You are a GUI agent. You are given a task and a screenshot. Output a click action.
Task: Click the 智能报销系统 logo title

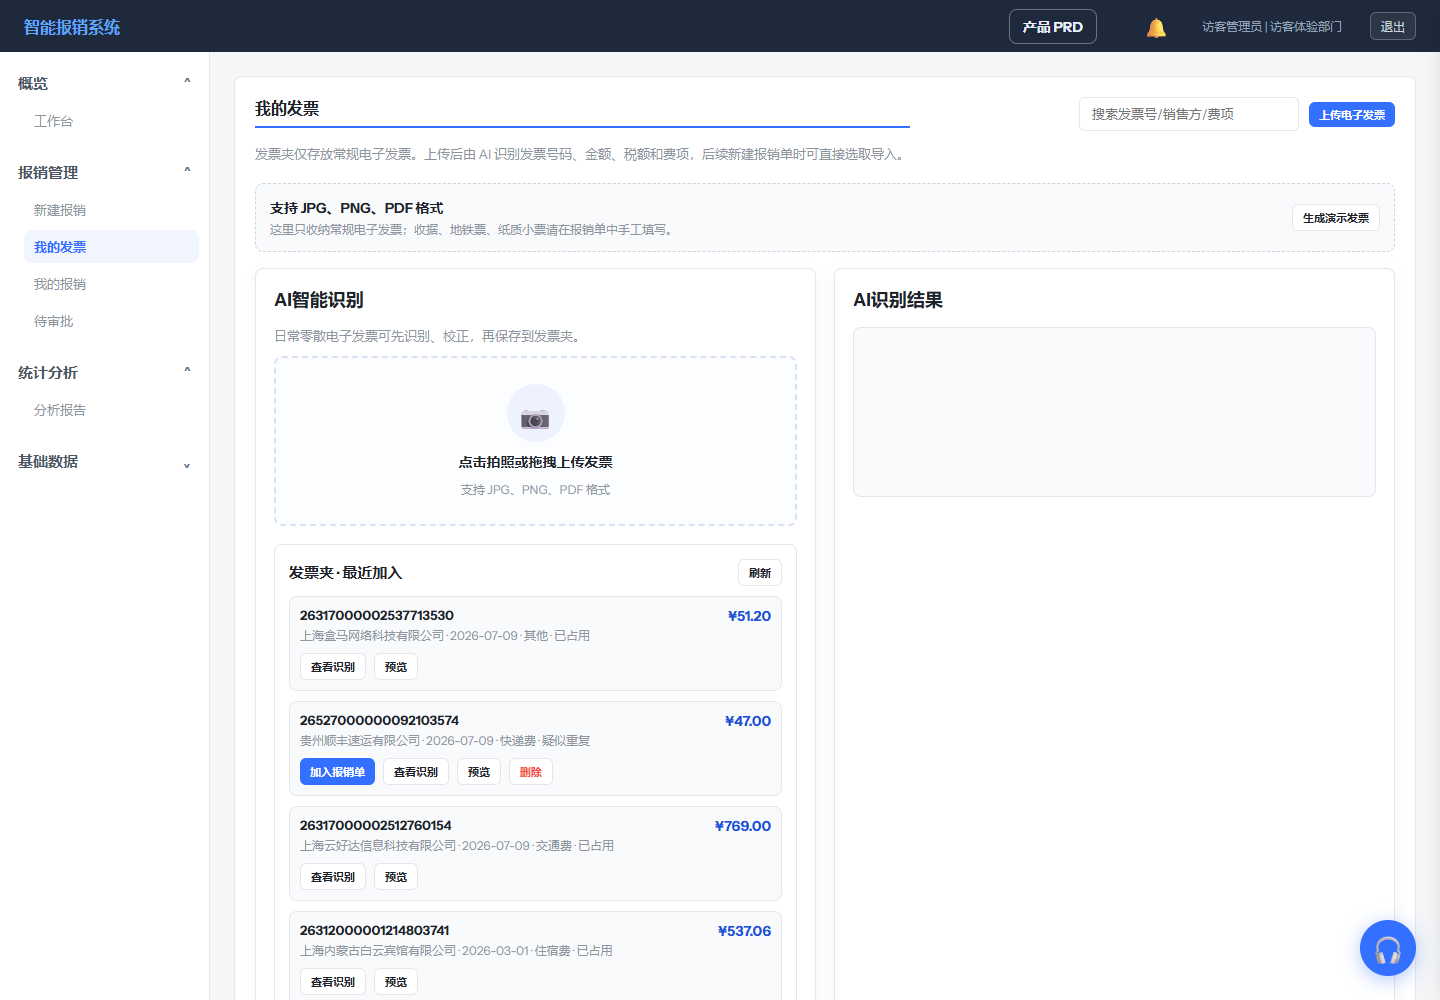72,27
